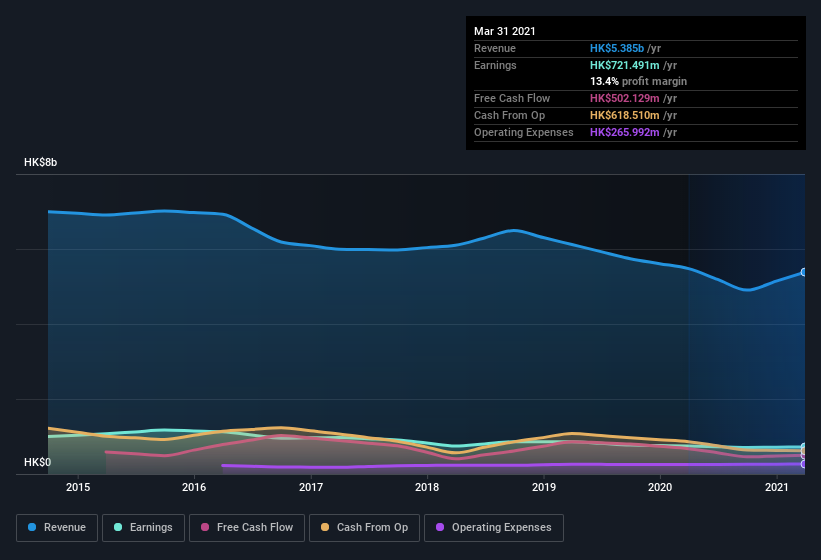Viewport: 821px width, 560px height.
Task: Click the HK$618.510m cash from op value
Action: point(625,115)
